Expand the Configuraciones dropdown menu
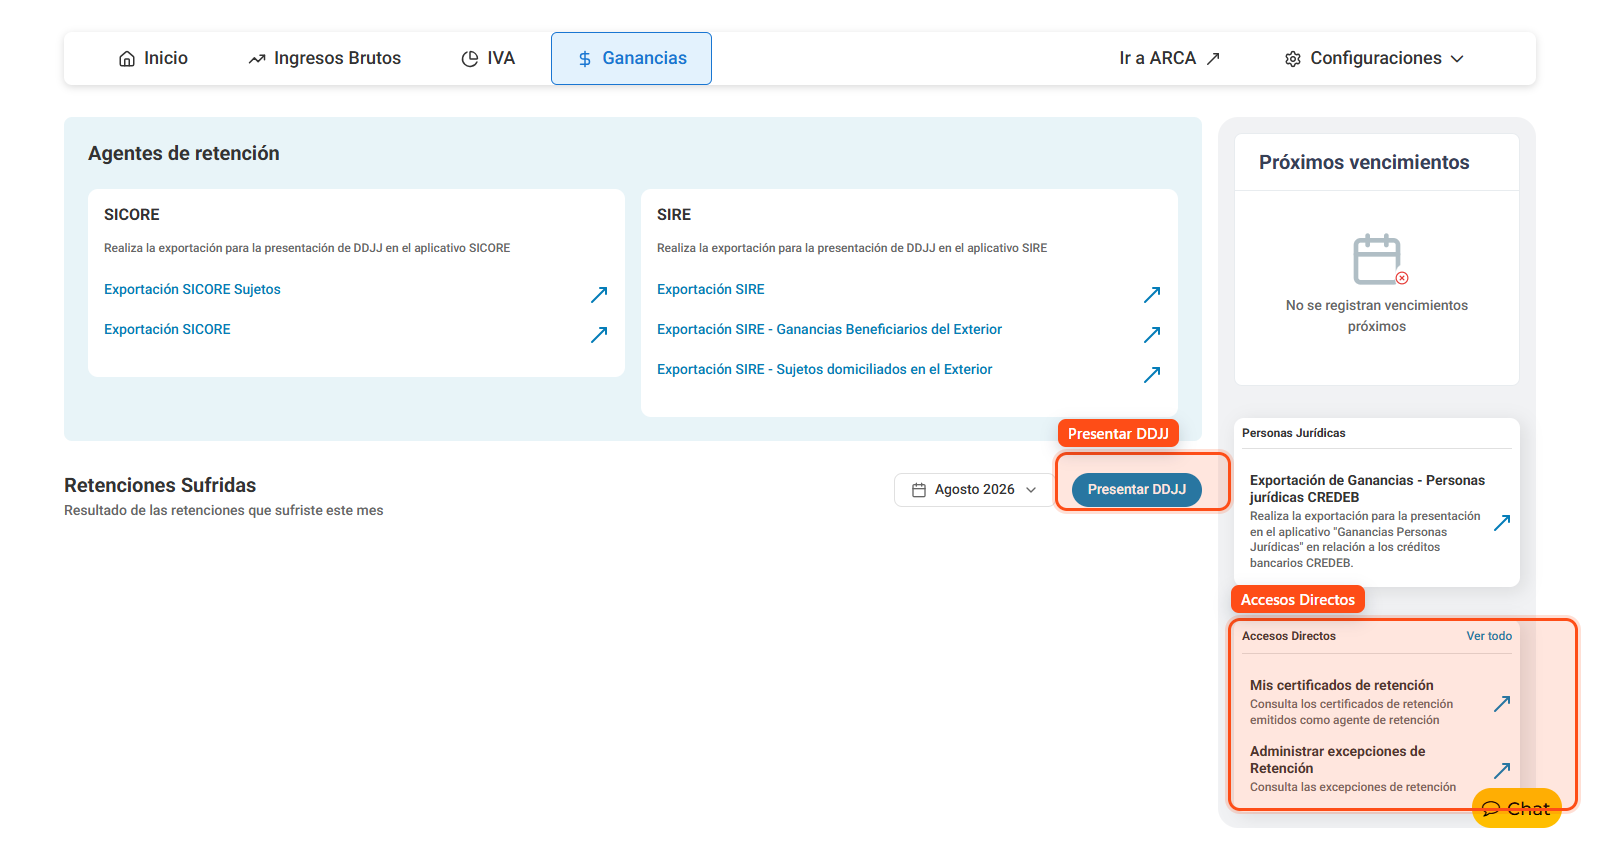 pos(1374,58)
